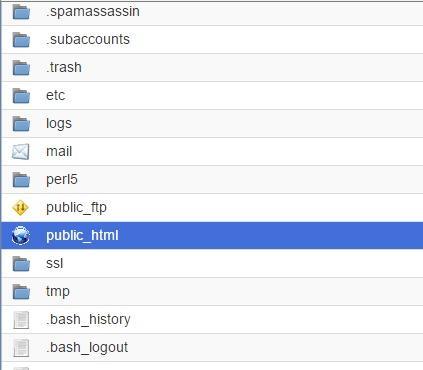Click the public_ftp transfer arrows icon

[21, 207]
